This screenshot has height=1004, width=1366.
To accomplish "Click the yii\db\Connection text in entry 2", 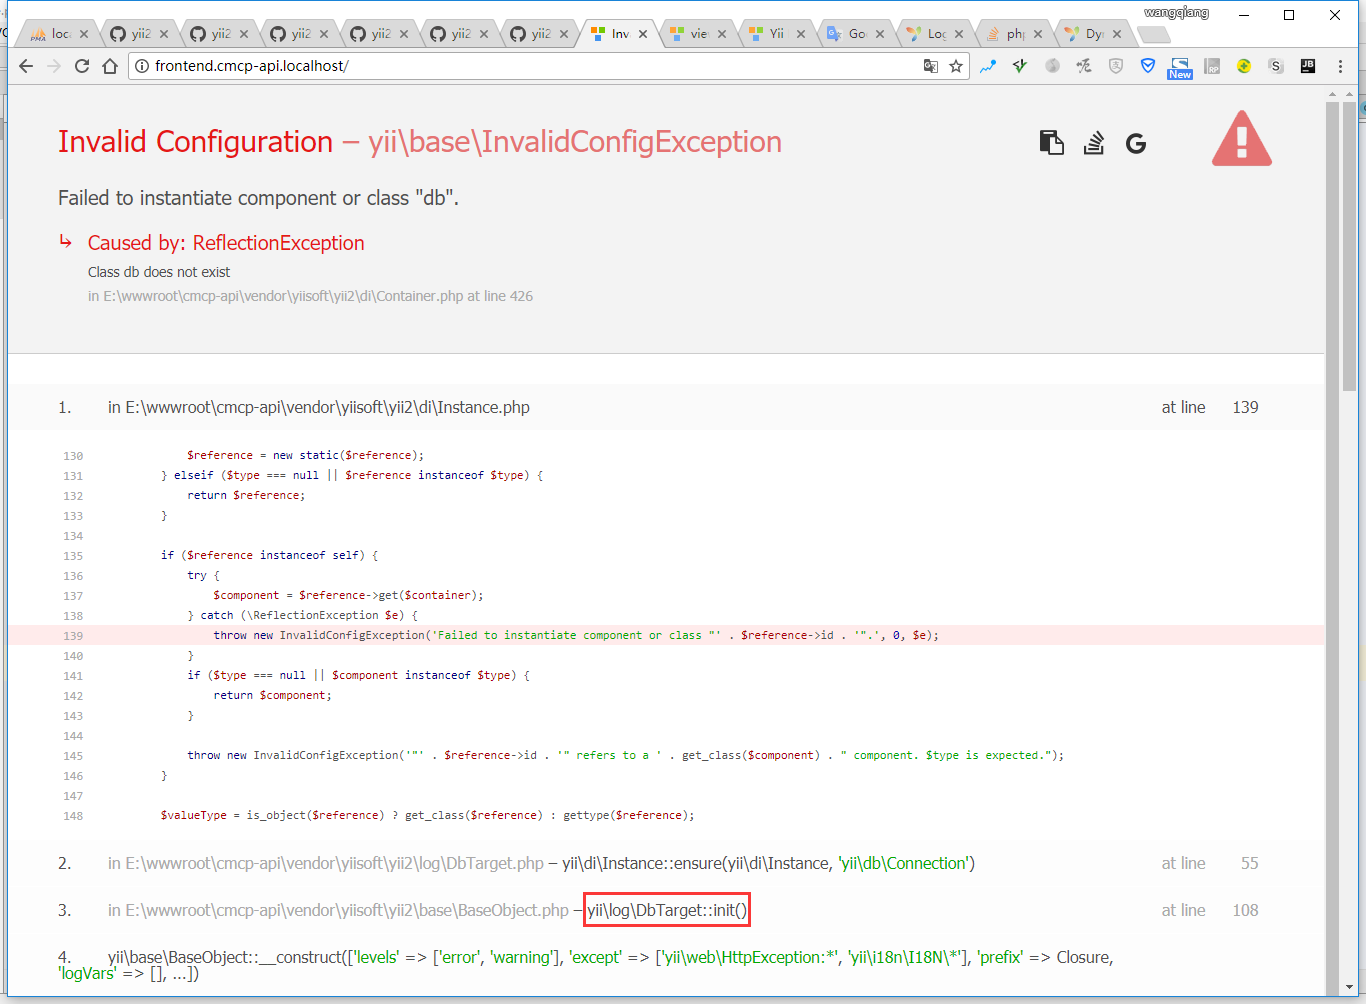I will [905, 863].
